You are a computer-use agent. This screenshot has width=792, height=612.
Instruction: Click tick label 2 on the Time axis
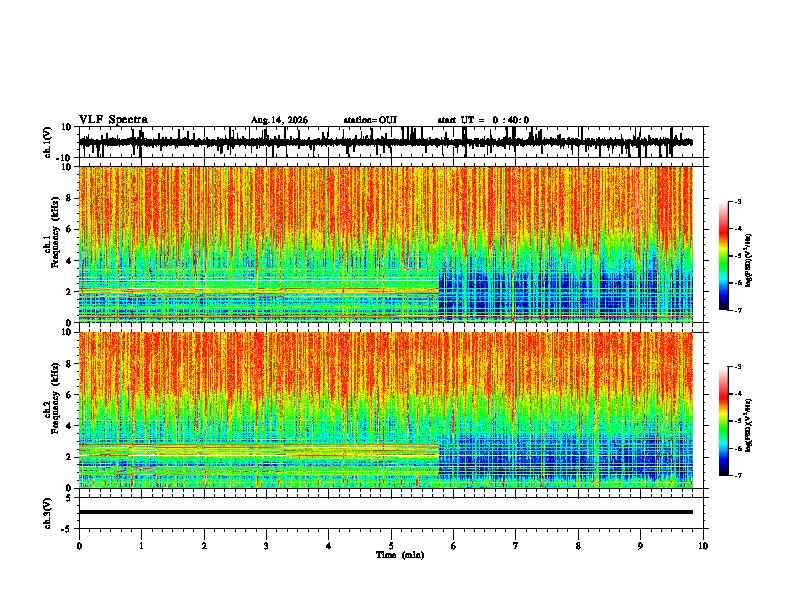(x=204, y=546)
